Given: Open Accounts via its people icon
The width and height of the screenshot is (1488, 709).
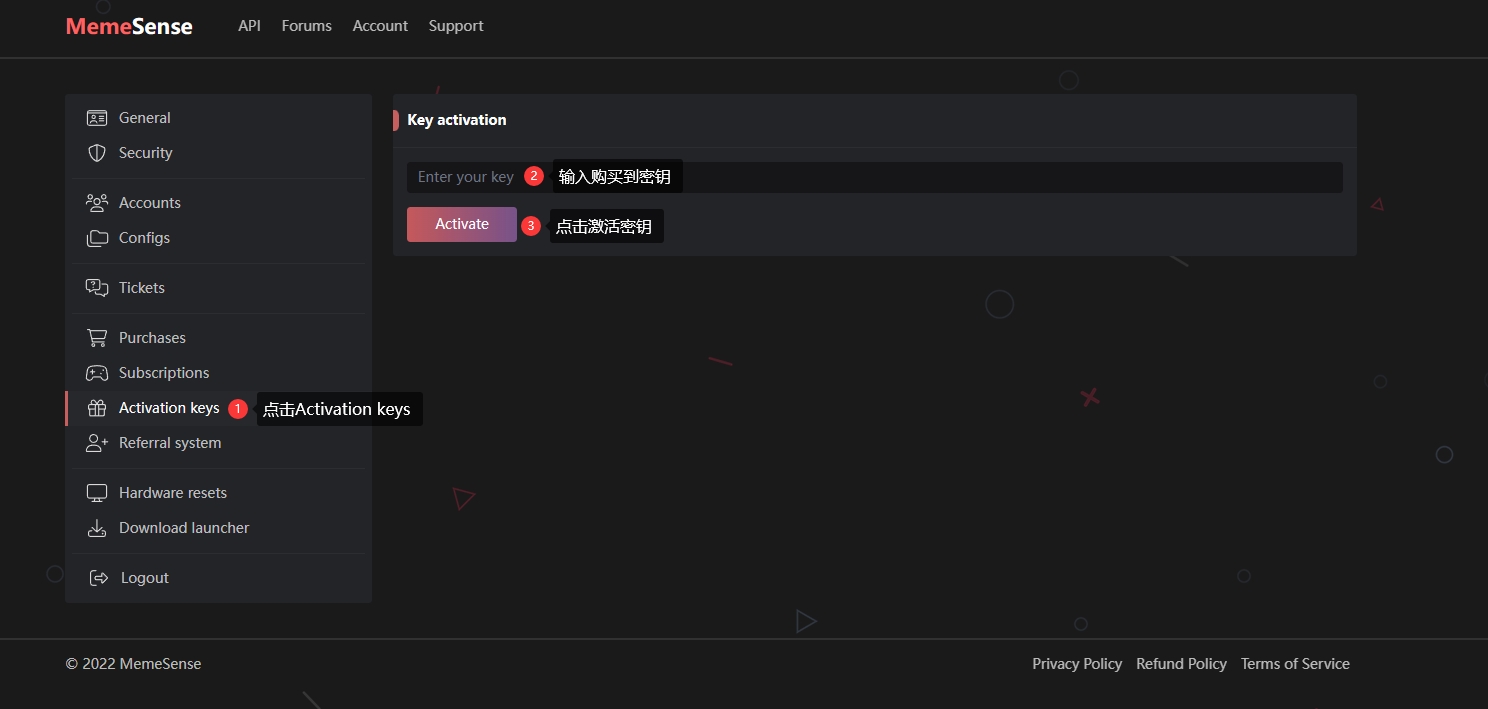Looking at the screenshot, I should pyautogui.click(x=97, y=203).
